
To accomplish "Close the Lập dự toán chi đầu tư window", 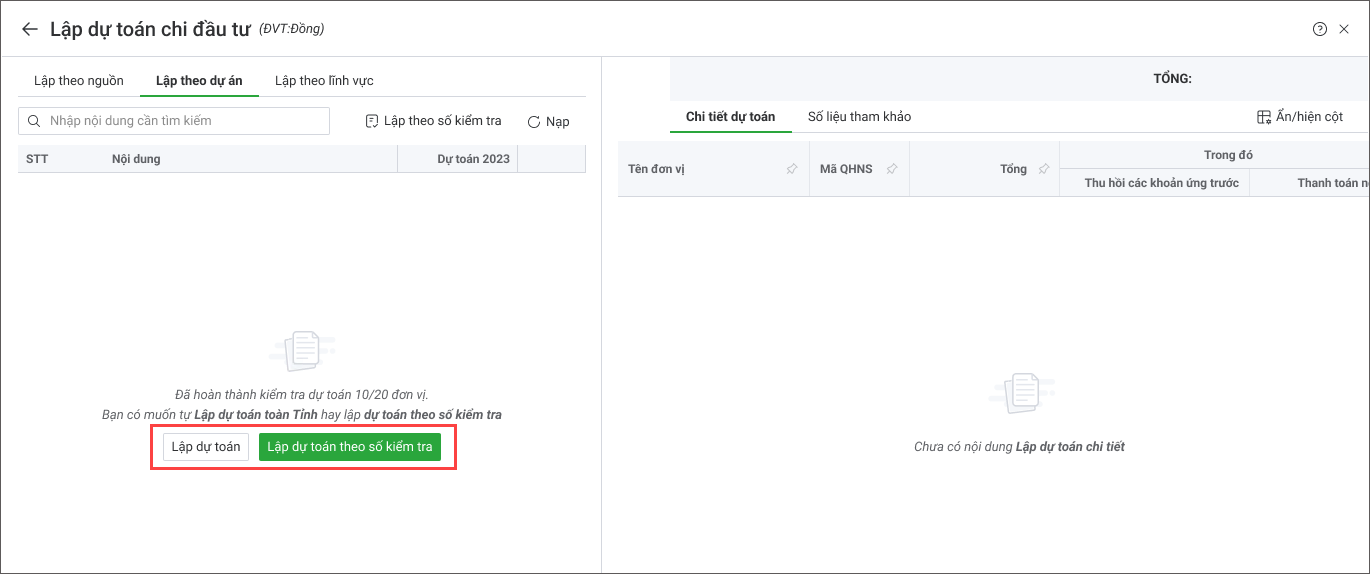I will (x=1344, y=29).
